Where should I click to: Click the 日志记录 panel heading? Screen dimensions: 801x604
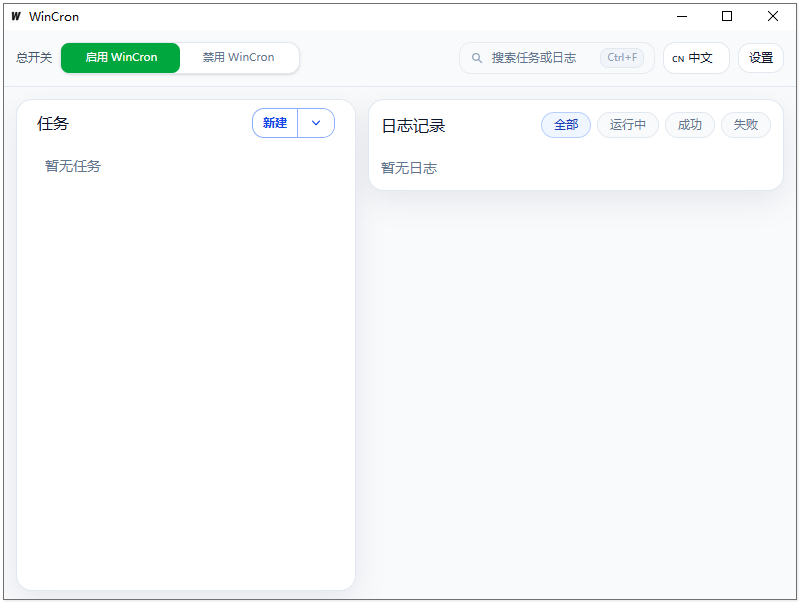click(414, 125)
